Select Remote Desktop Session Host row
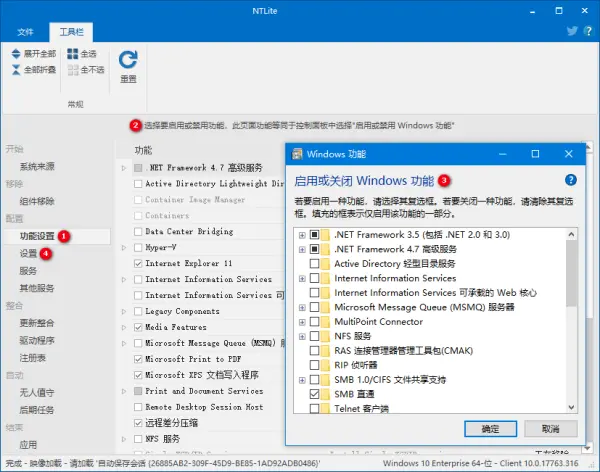The image size is (600, 472). point(204,407)
